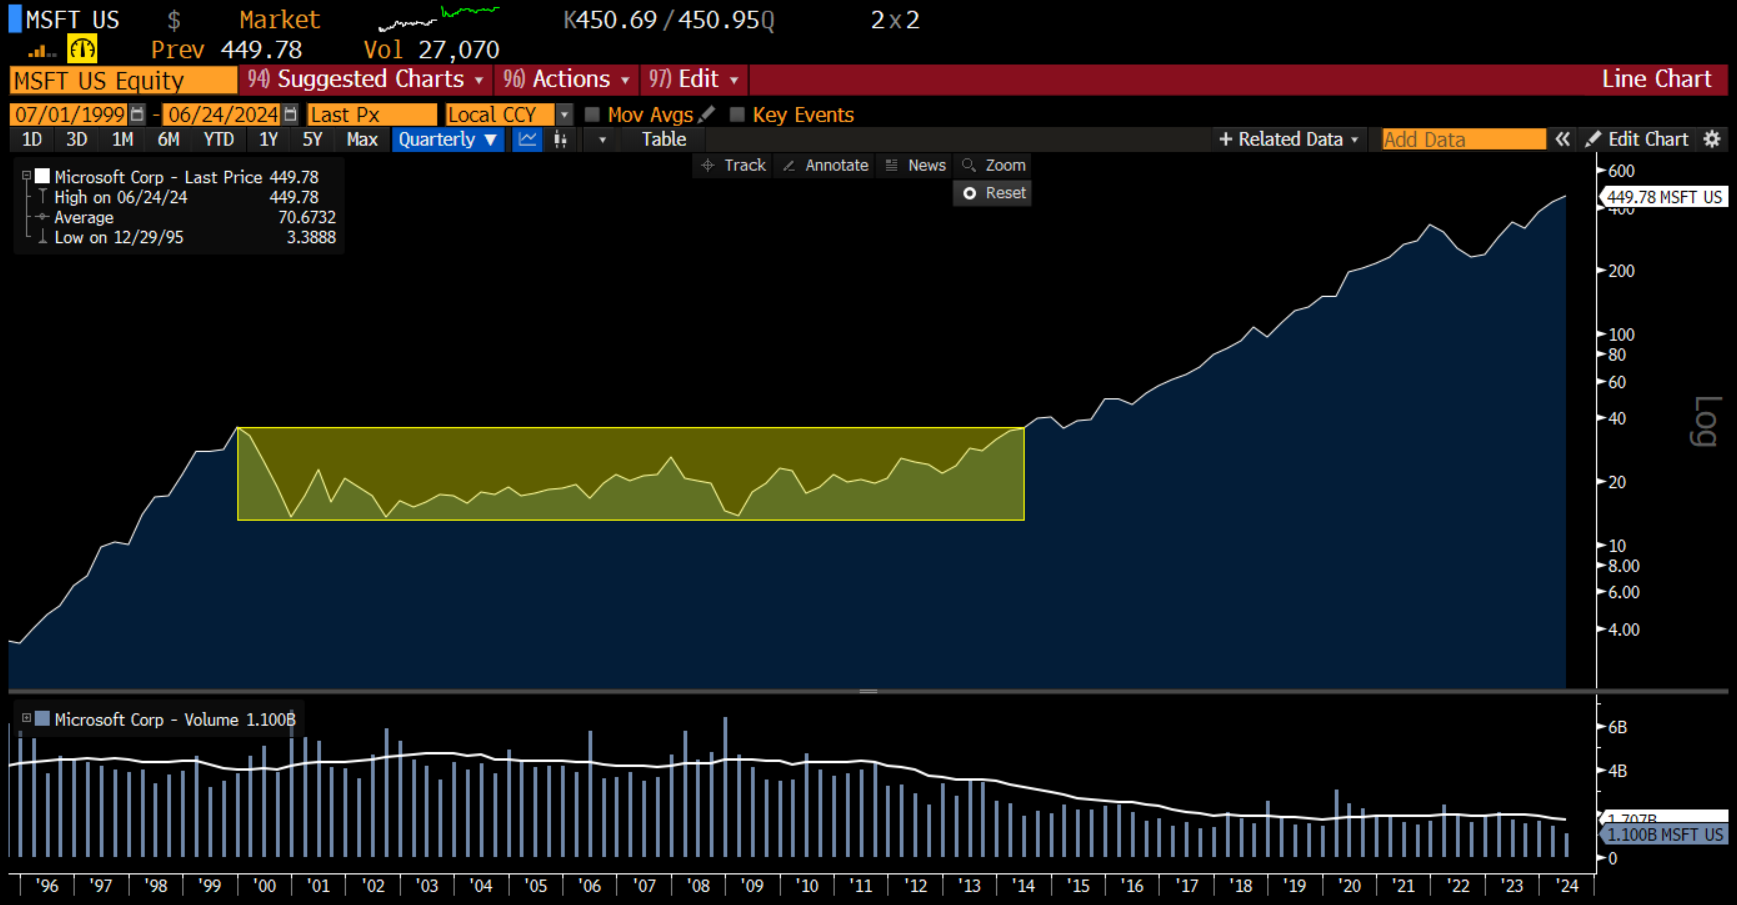Collapse the panel with double-chevron icon
Viewport: 1737px width, 905px height.
tap(1563, 139)
